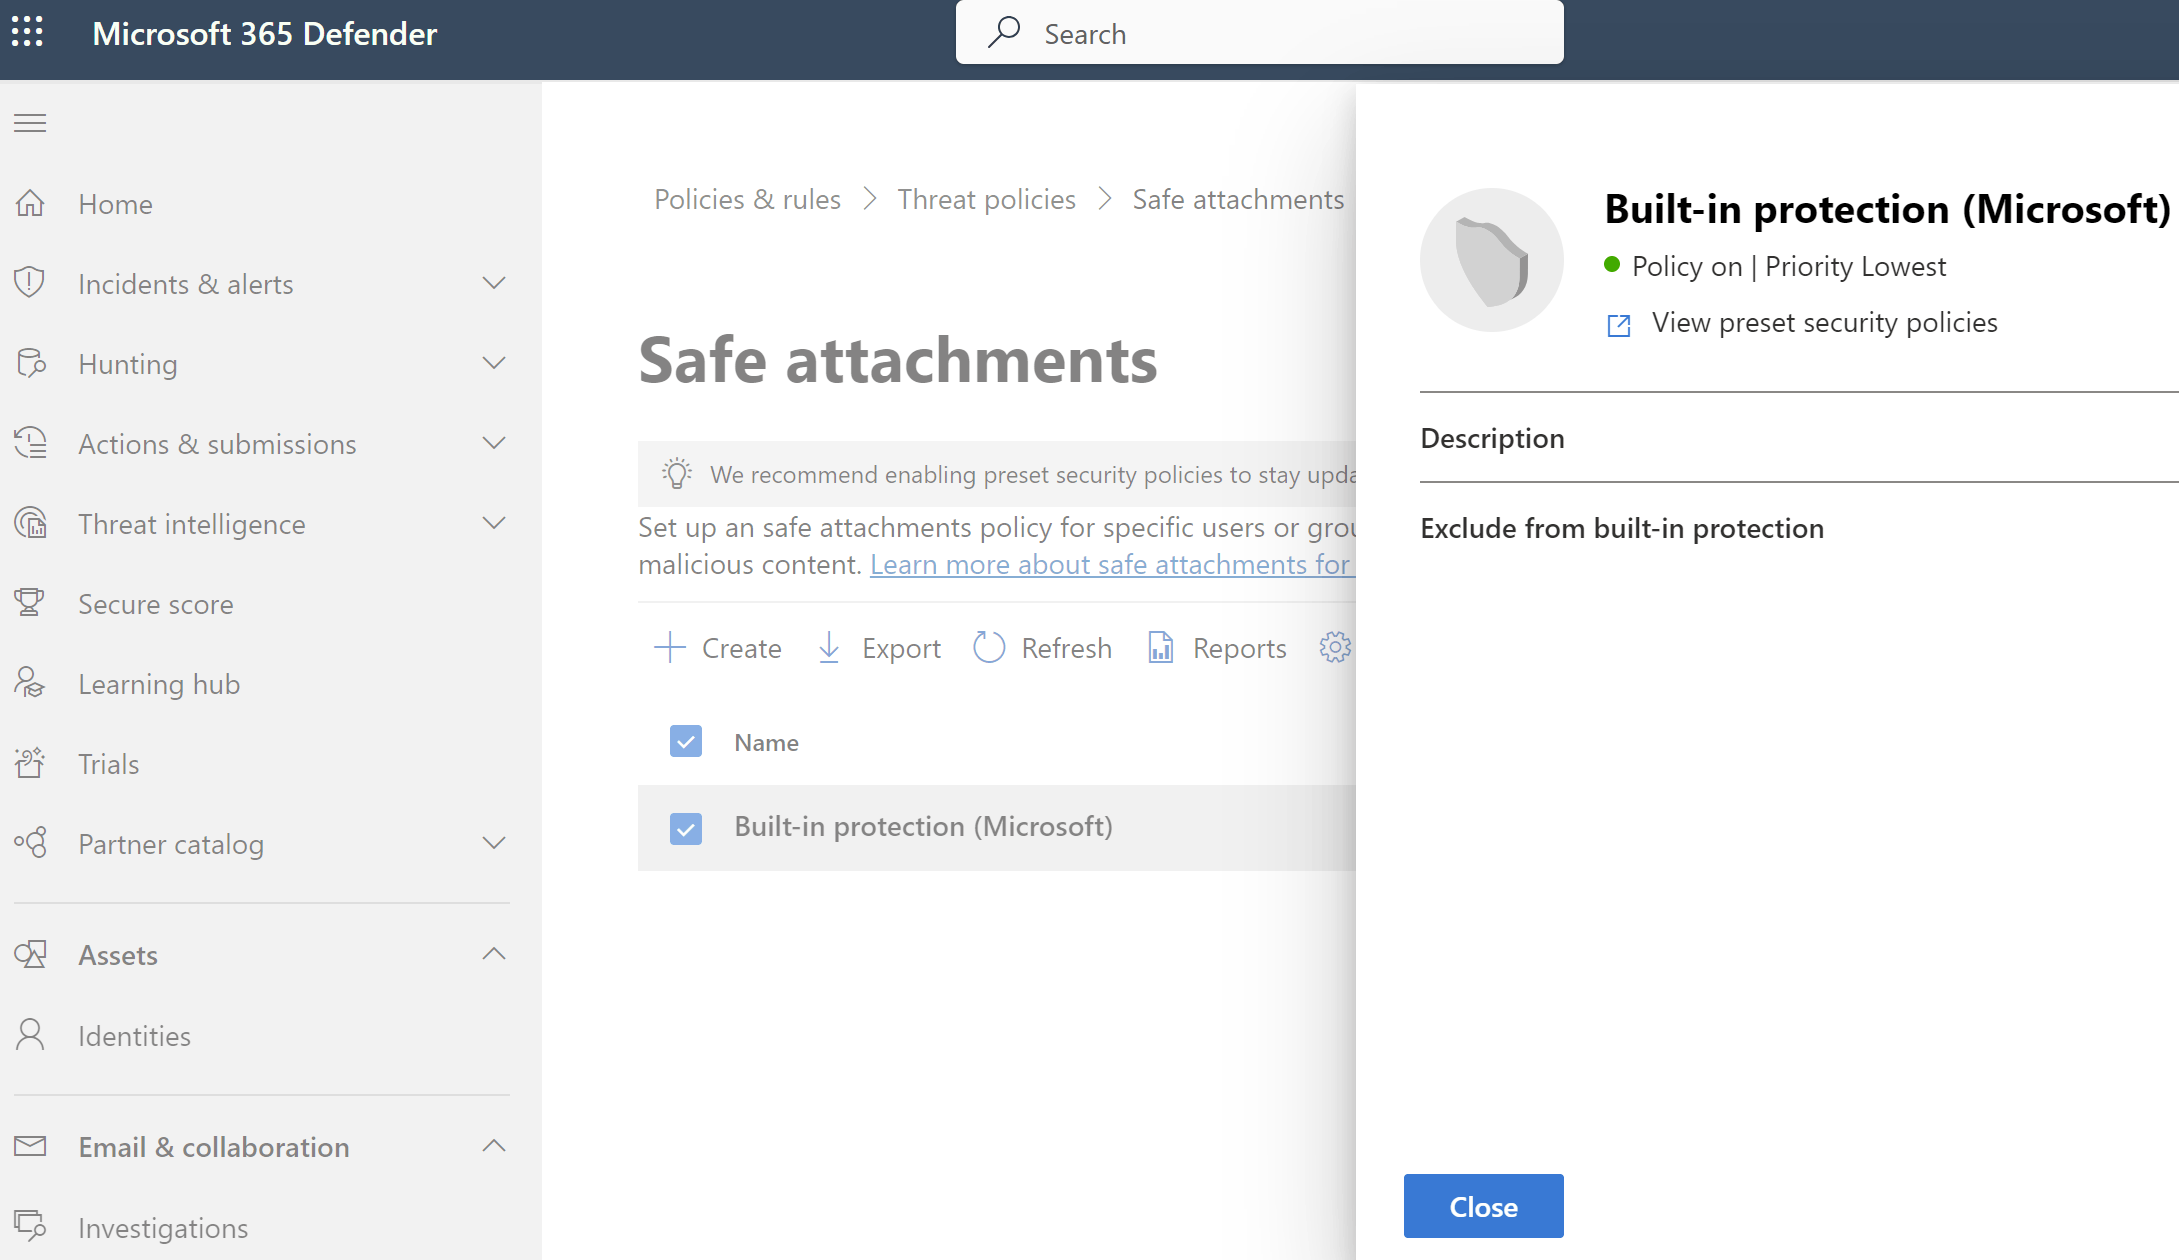Open the app launcher waffle icon

pos(28,32)
